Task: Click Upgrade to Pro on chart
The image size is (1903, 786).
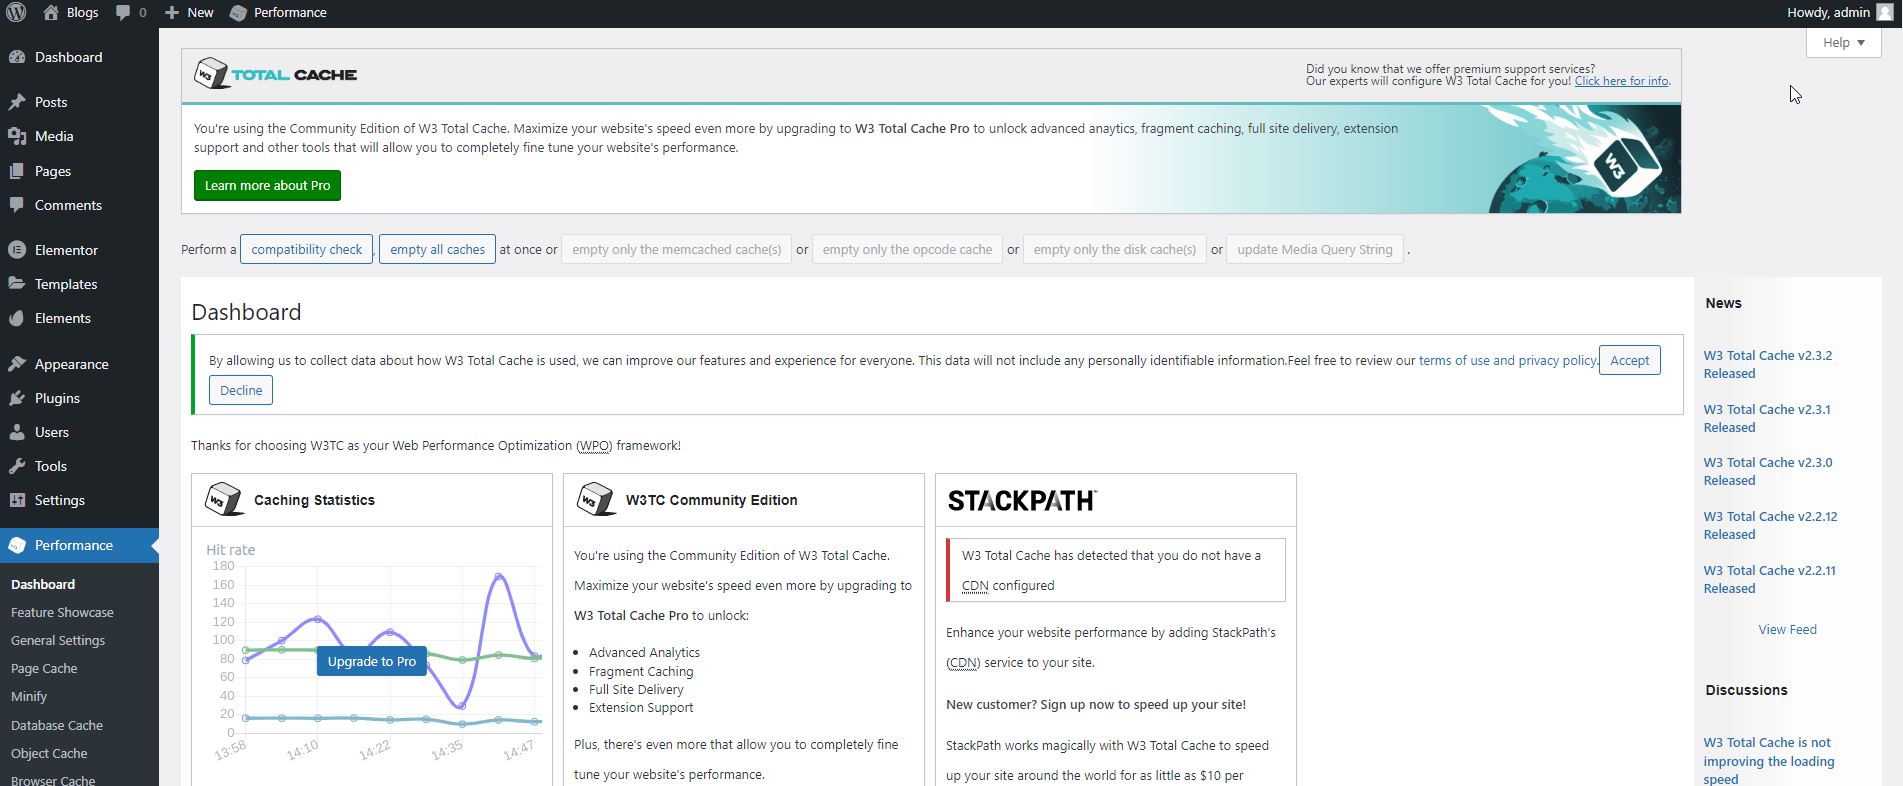Action: click(372, 661)
